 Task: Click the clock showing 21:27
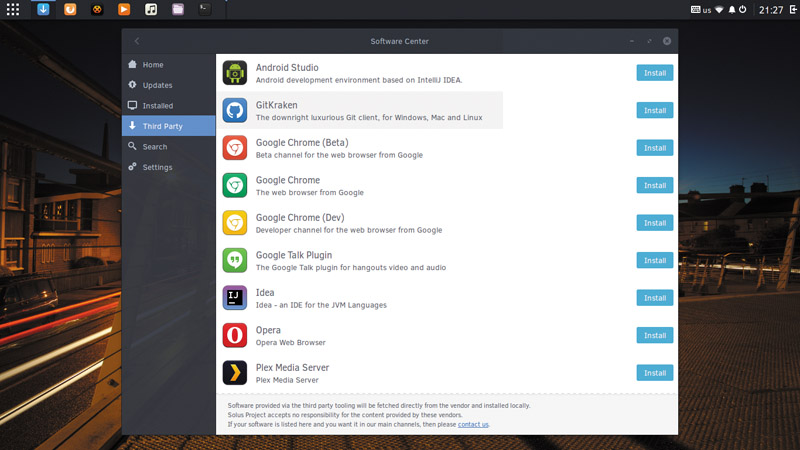[770, 10]
